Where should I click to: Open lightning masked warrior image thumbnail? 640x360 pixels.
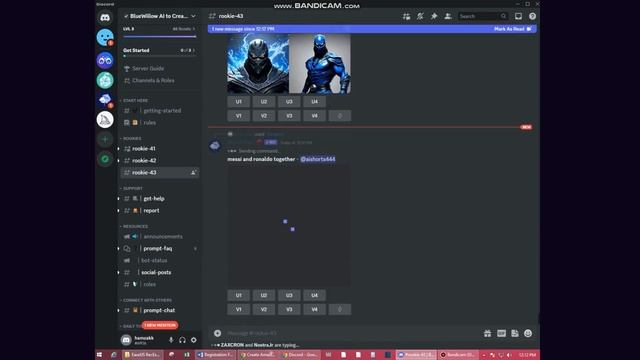258,64
